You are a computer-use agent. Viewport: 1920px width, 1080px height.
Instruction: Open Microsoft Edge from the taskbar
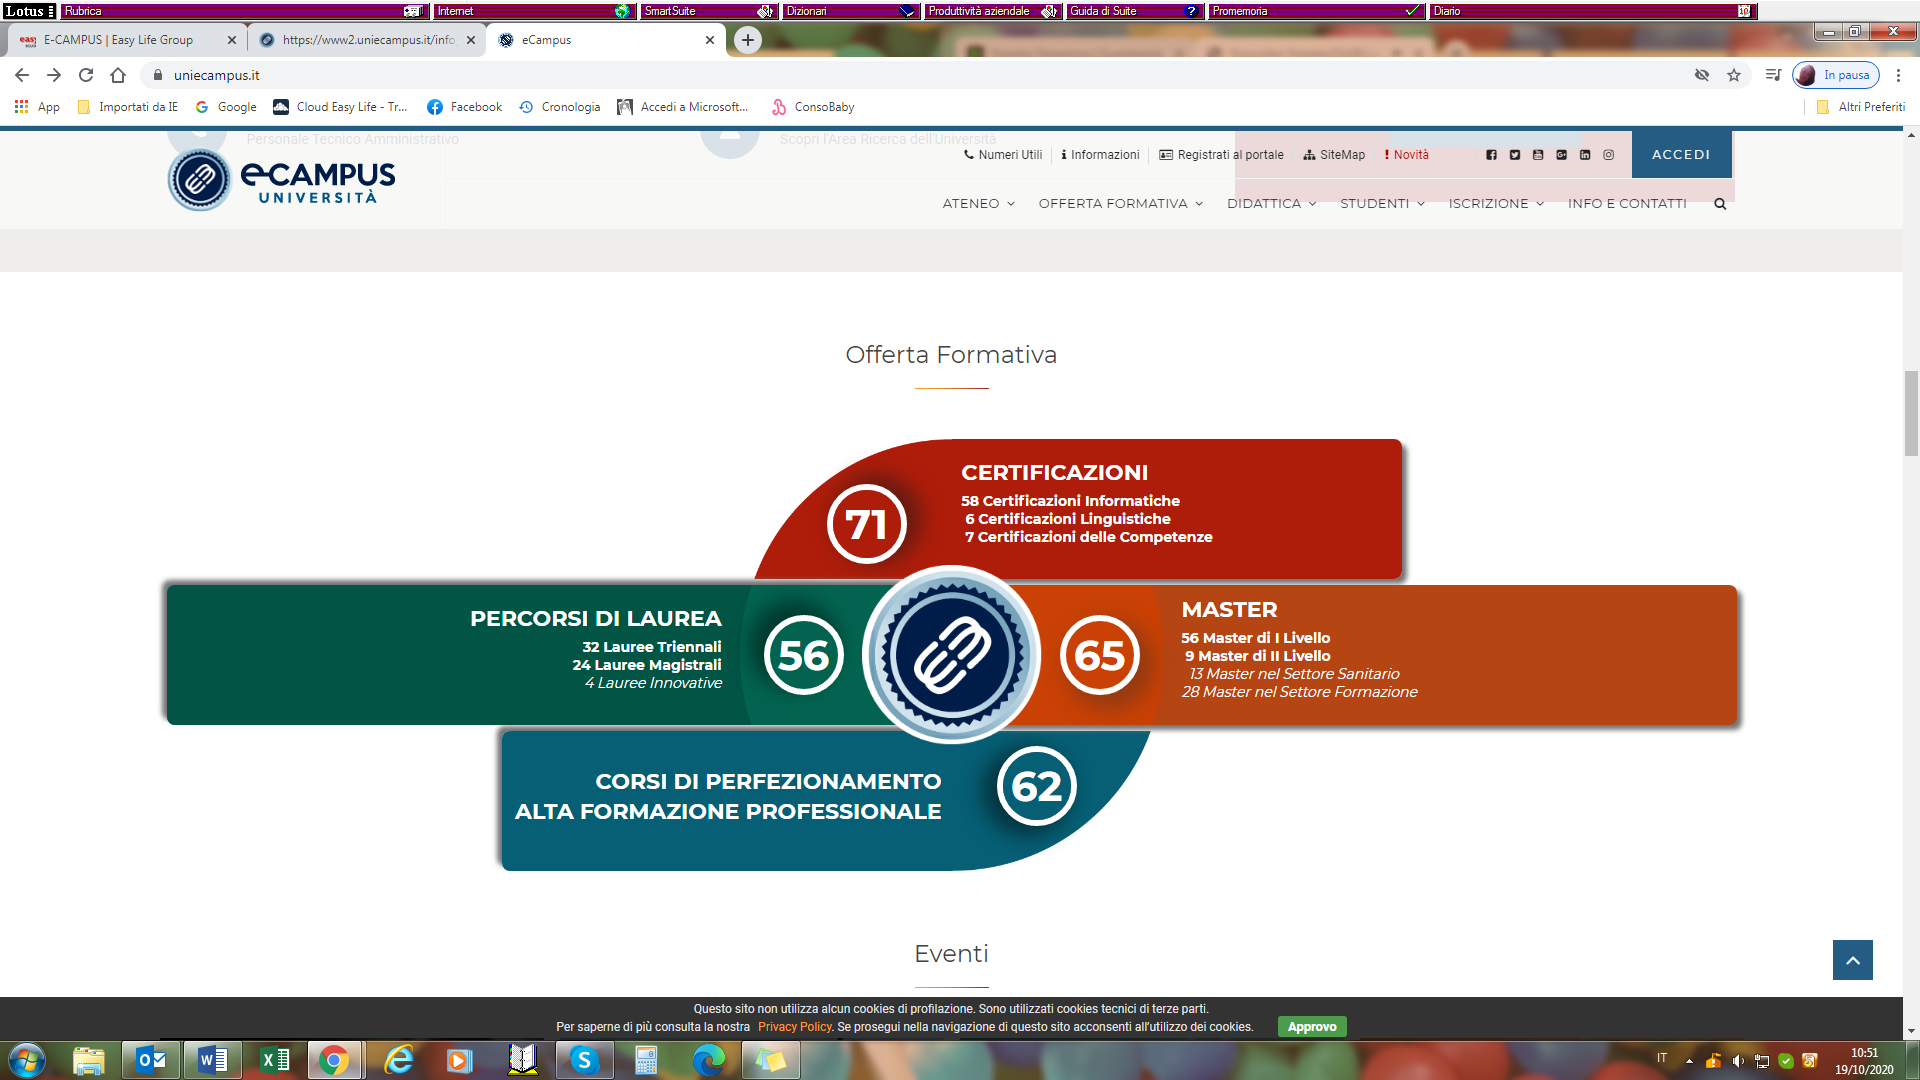(x=708, y=1060)
